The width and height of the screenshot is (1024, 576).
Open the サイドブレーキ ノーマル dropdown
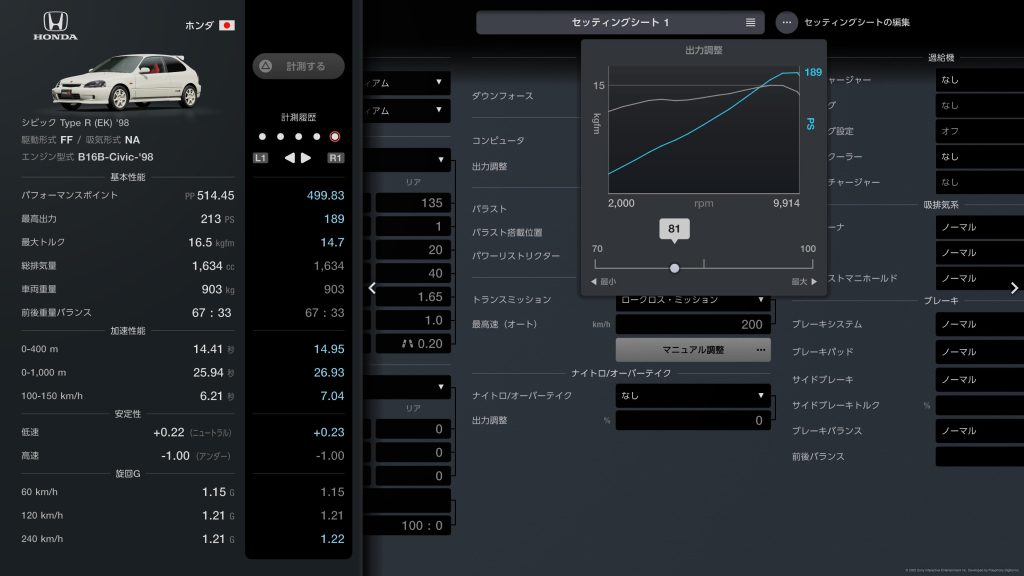coord(980,379)
